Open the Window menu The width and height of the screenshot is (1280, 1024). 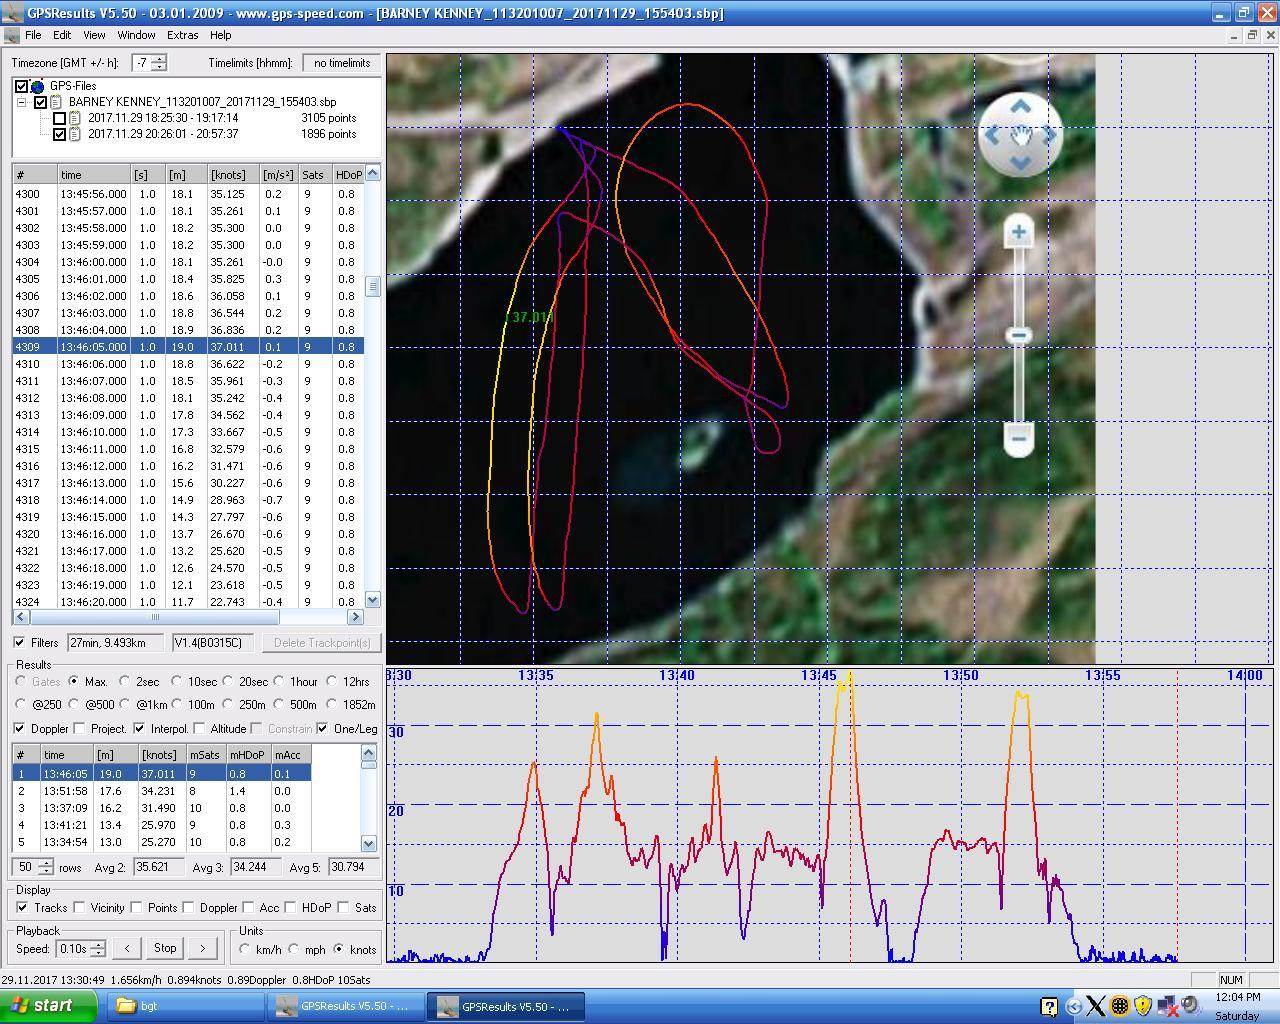click(x=136, y=35)
